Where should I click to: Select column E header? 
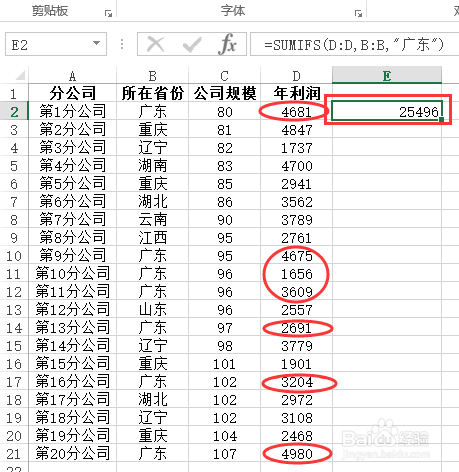(387, 75)
